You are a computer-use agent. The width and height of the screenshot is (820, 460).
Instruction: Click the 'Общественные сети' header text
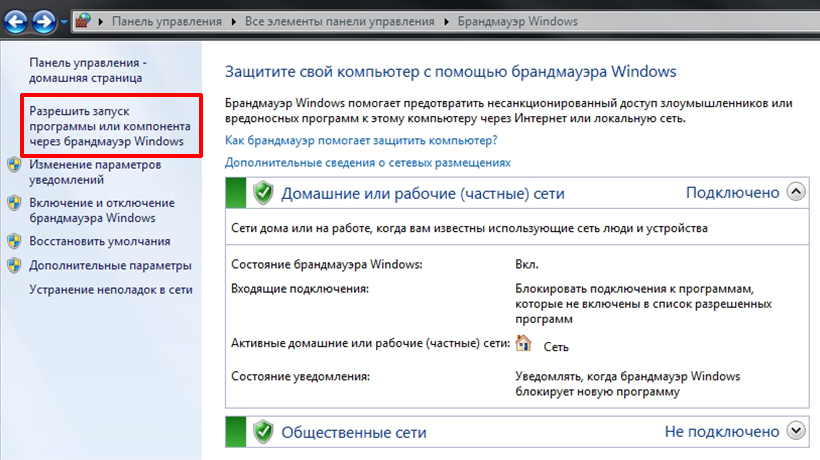coord(354,432)
